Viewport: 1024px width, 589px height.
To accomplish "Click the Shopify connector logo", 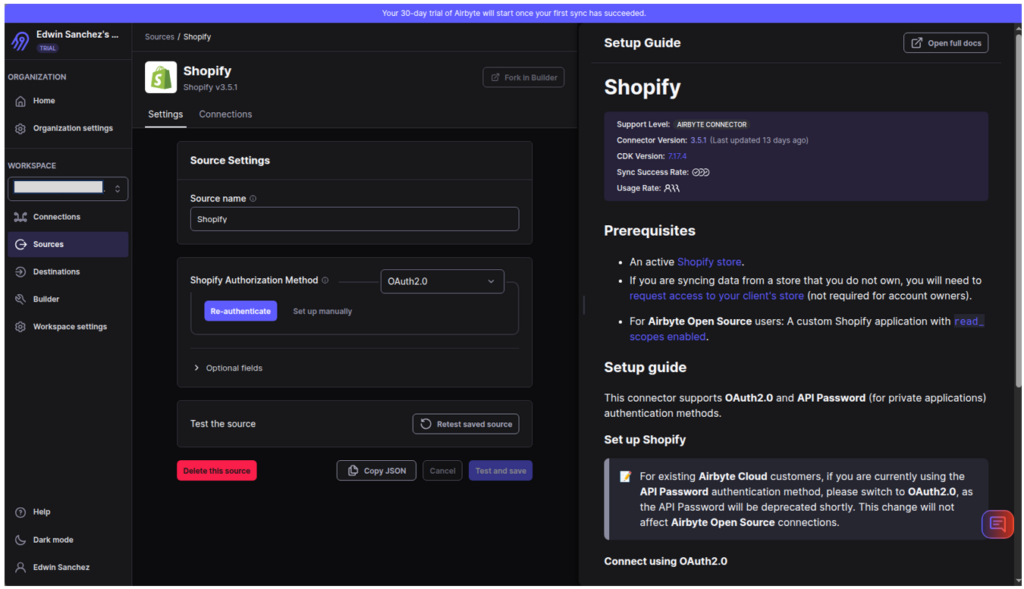I will [161, 77].
